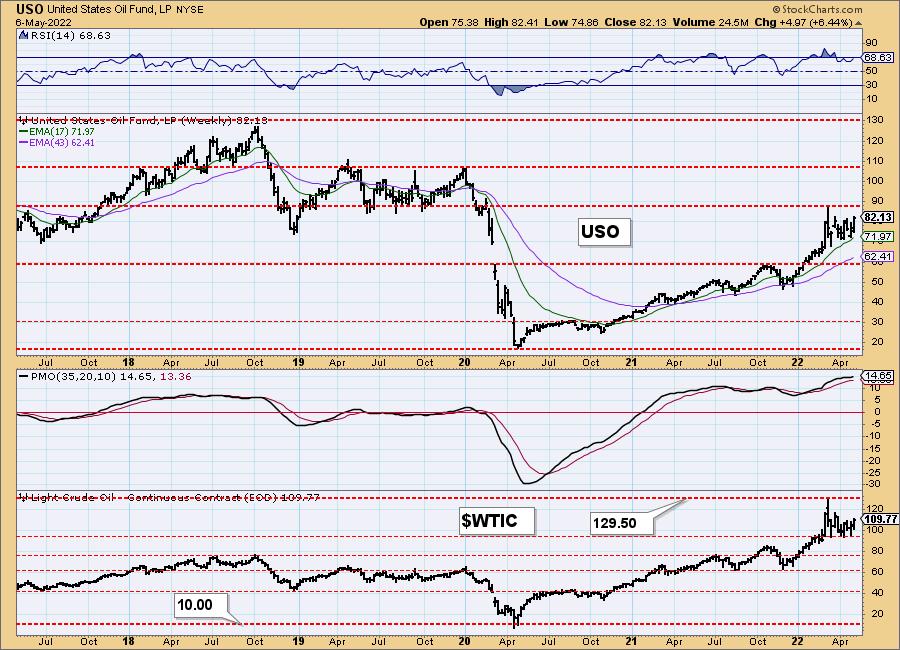
Task: Click the Volume 24.5M value
Action: [710, 22]
